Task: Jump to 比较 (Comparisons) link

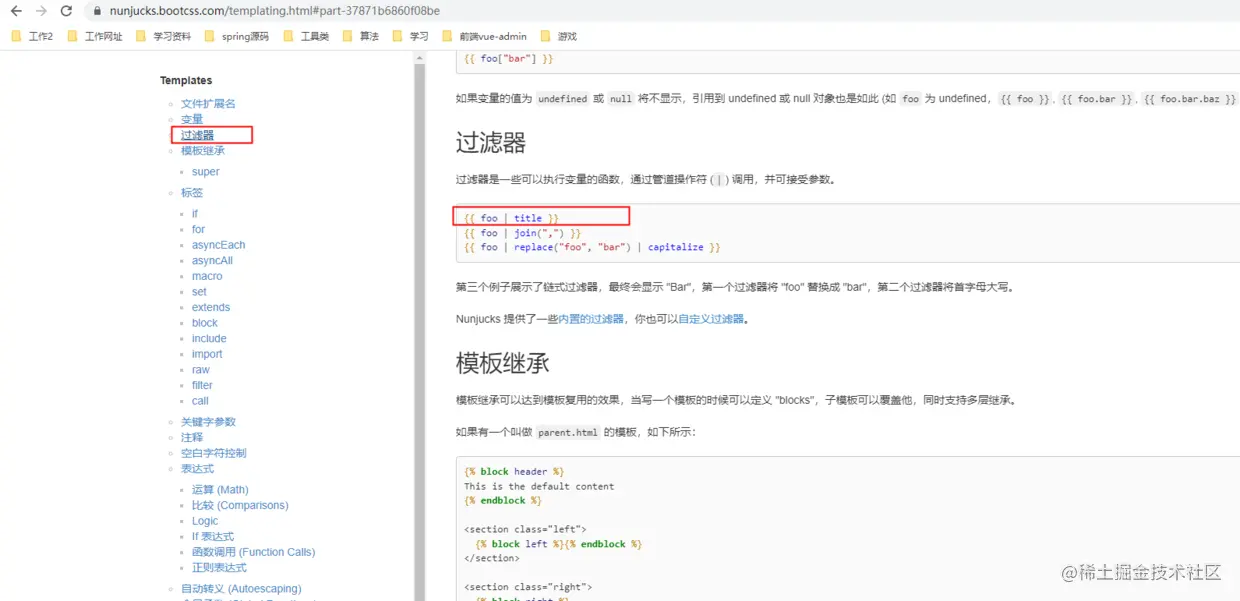Action: click(240, 506)
